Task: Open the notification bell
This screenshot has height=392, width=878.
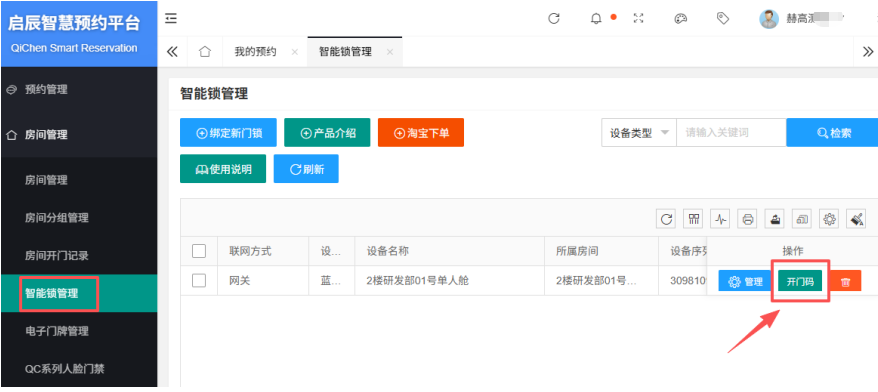Action: 596,18
